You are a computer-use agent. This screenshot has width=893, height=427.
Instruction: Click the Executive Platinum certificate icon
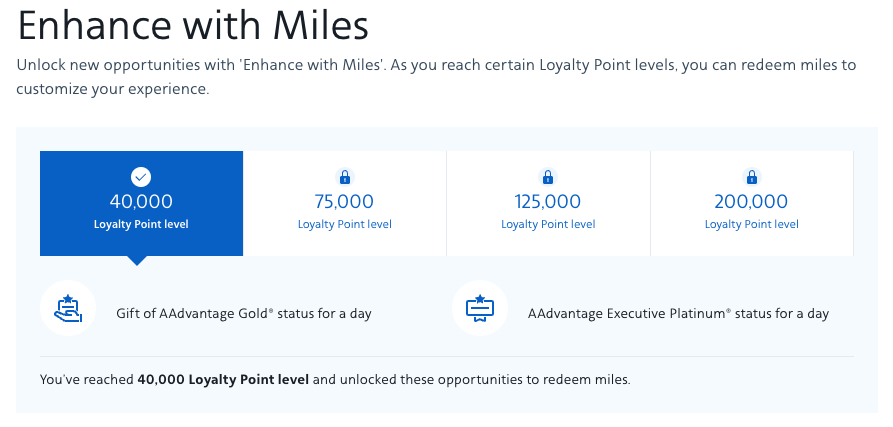(480, 308)
